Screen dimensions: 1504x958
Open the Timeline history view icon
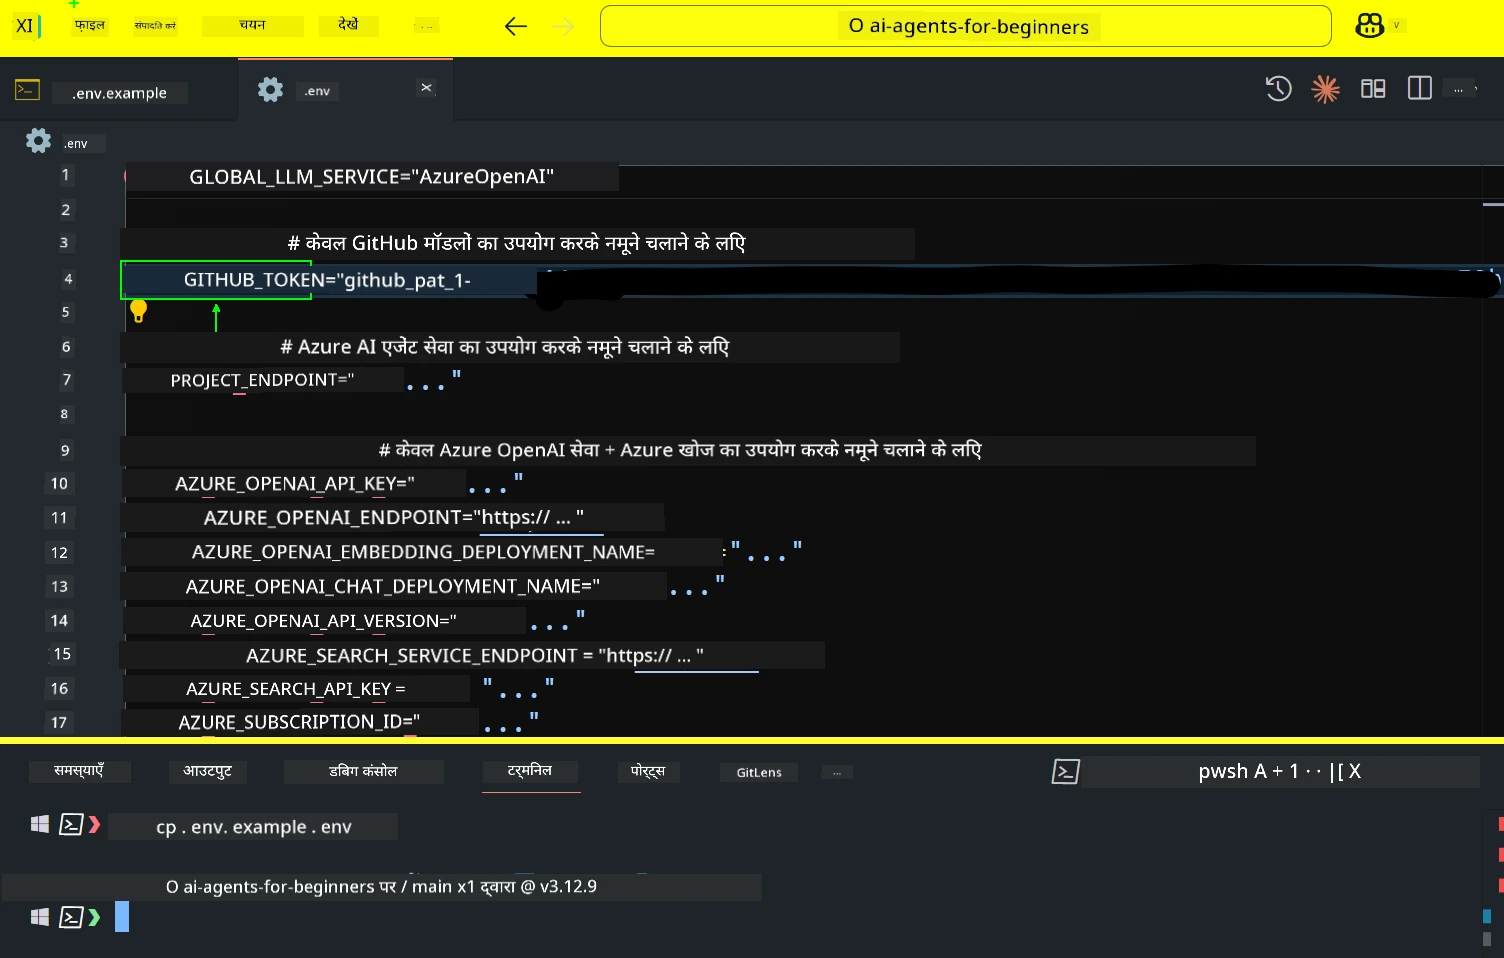[x=1278, y=89]
